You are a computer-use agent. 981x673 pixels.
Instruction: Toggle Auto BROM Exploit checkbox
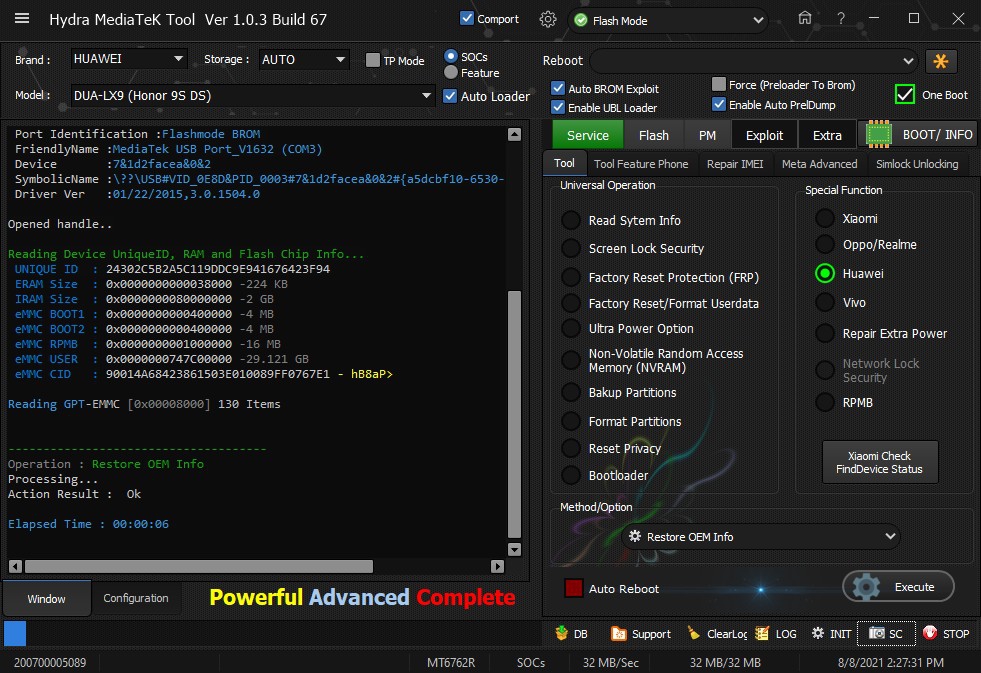558,88
